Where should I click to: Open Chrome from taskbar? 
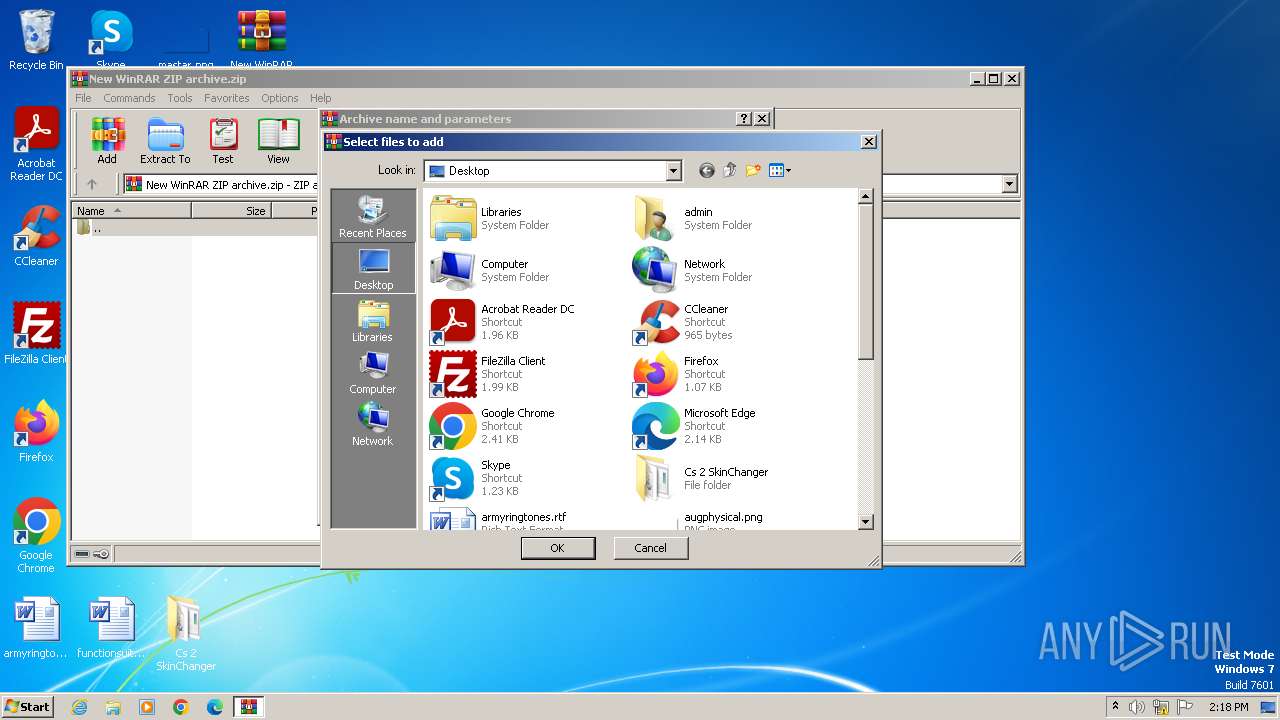[181, 707]
